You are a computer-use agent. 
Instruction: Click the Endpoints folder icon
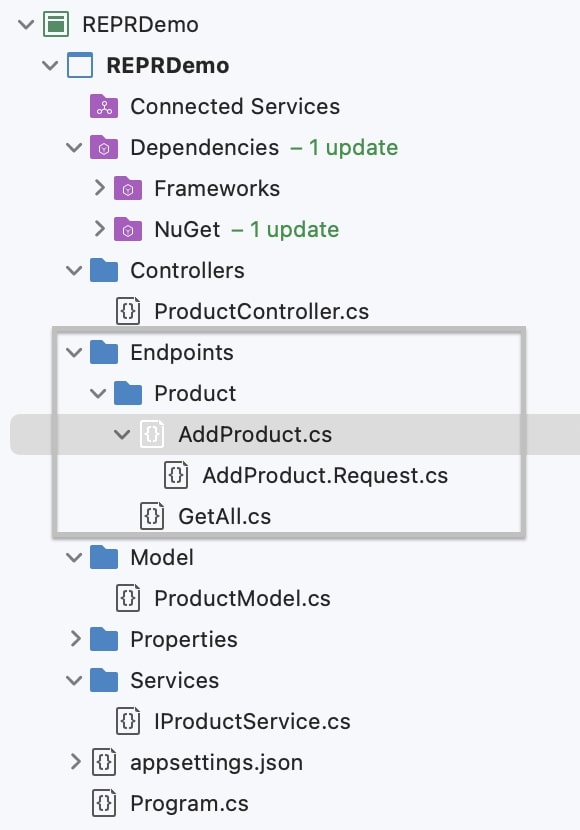pos(104,353)
